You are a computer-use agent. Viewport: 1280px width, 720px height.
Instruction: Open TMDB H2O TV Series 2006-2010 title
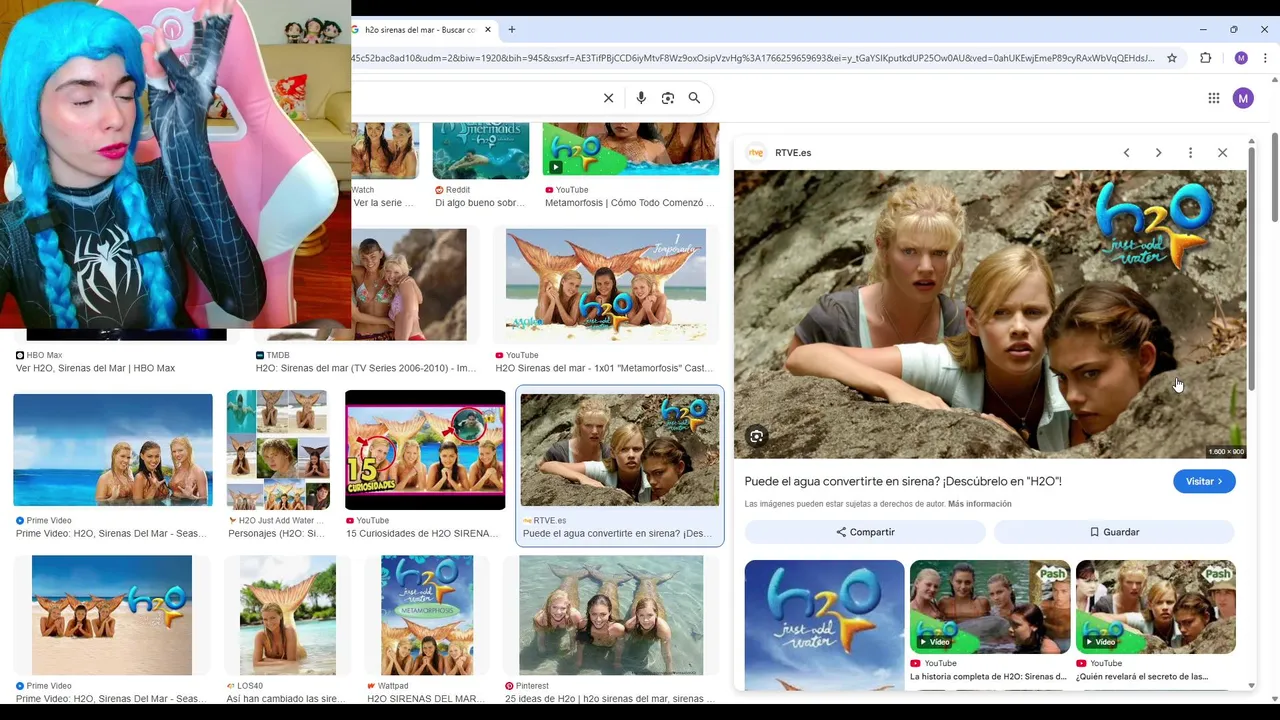click(x=366, y=368)
